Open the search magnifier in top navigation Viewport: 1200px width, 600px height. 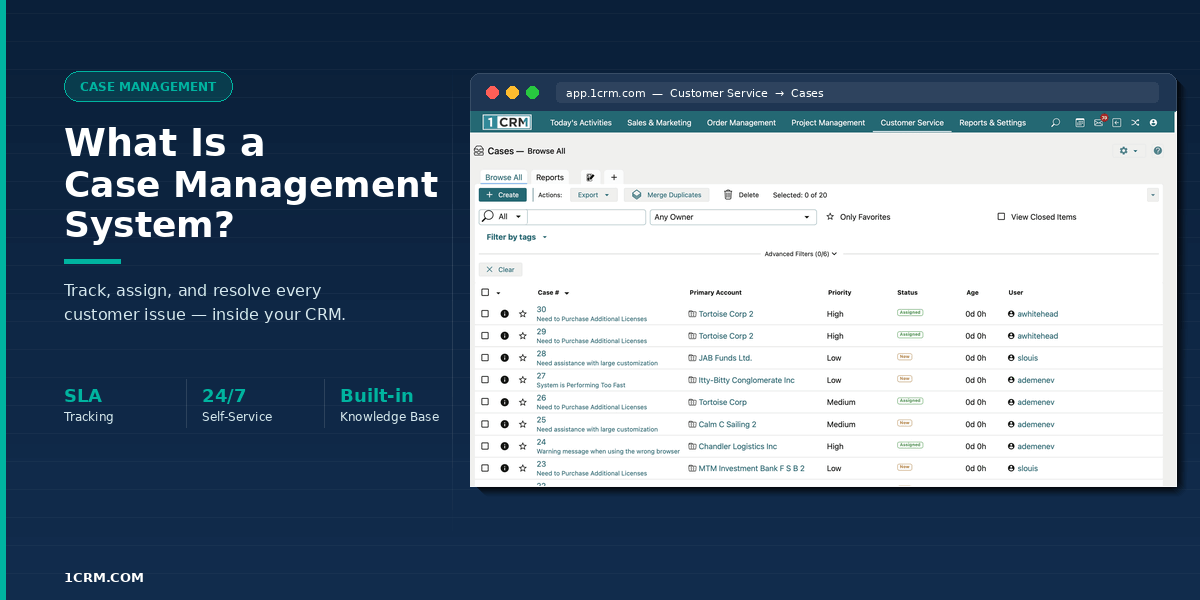pos(1055,123)
